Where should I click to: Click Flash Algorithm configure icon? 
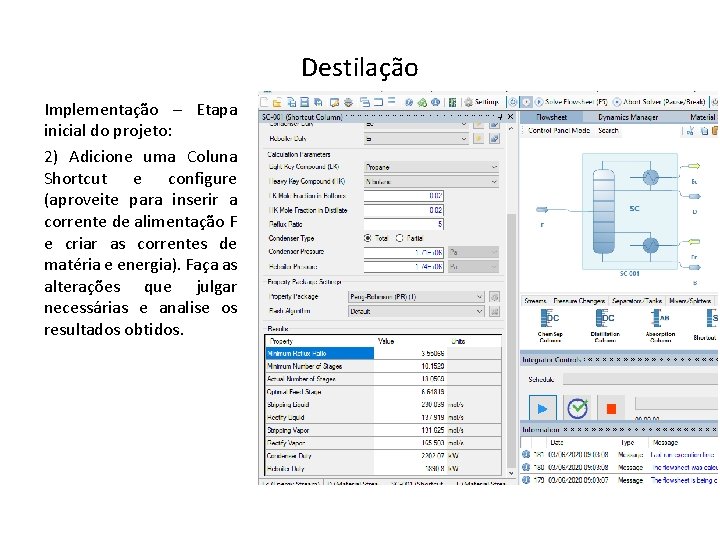tap(494, 311)
